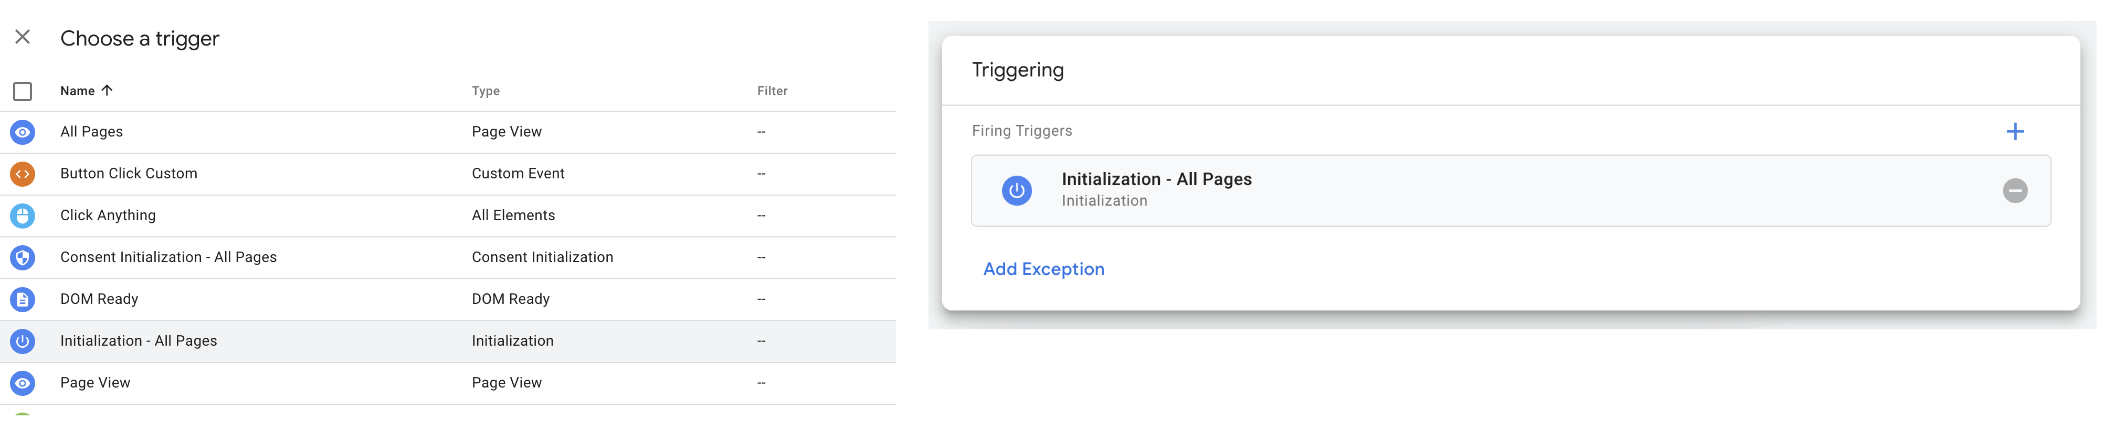Choose the DOM Ready trigger row
Image resolution: width=2106 pixels, height=430 pixels.
coord(448,300)
